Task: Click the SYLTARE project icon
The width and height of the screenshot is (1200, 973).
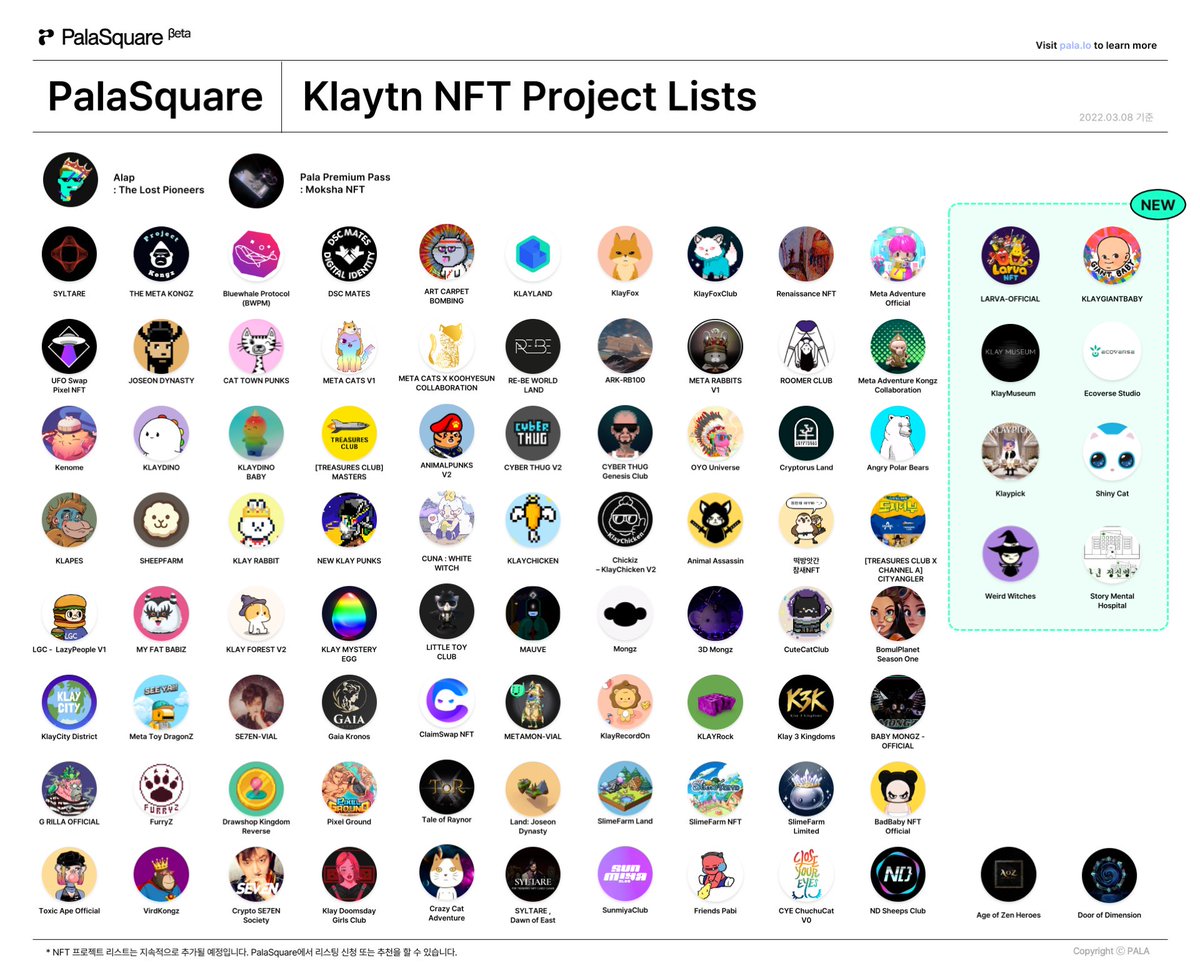Action: [x=69, y=254]
